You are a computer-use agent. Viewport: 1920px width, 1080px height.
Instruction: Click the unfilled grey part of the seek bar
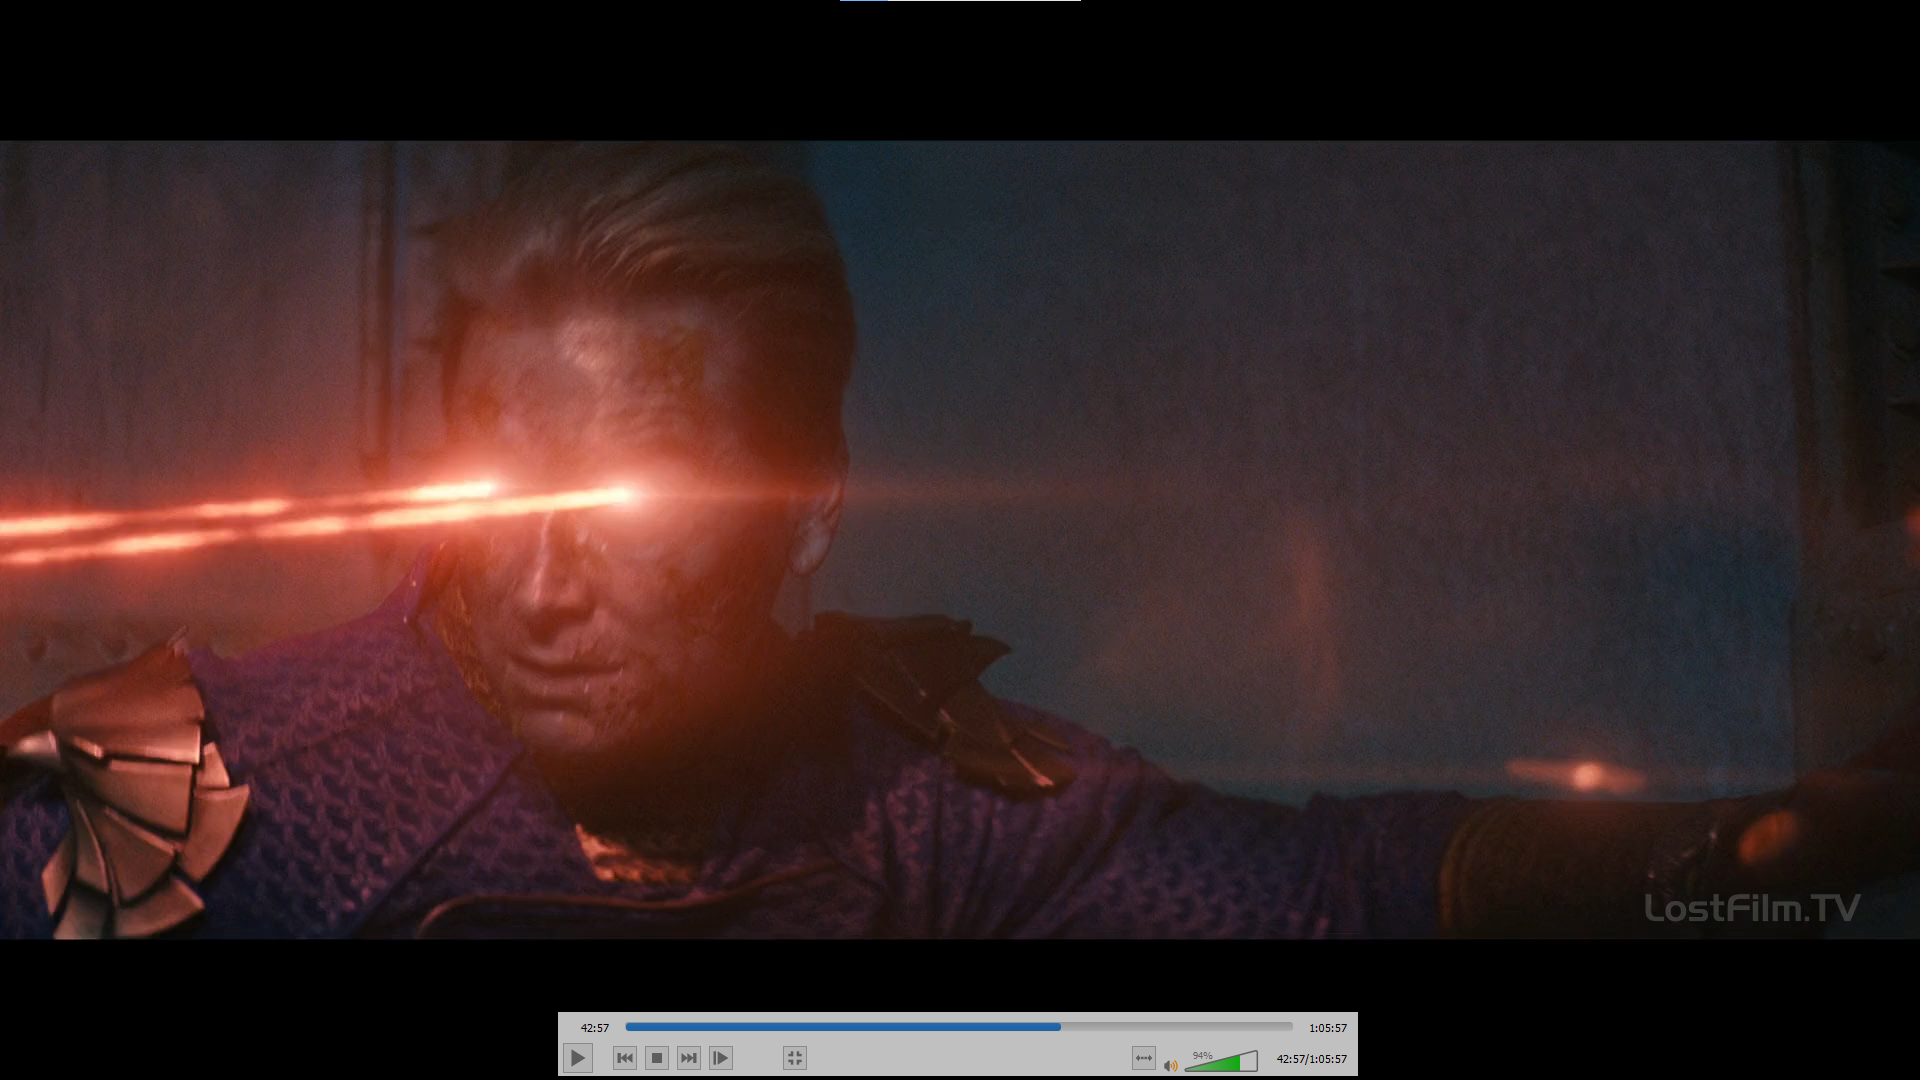click(x=1175, y=1027)
